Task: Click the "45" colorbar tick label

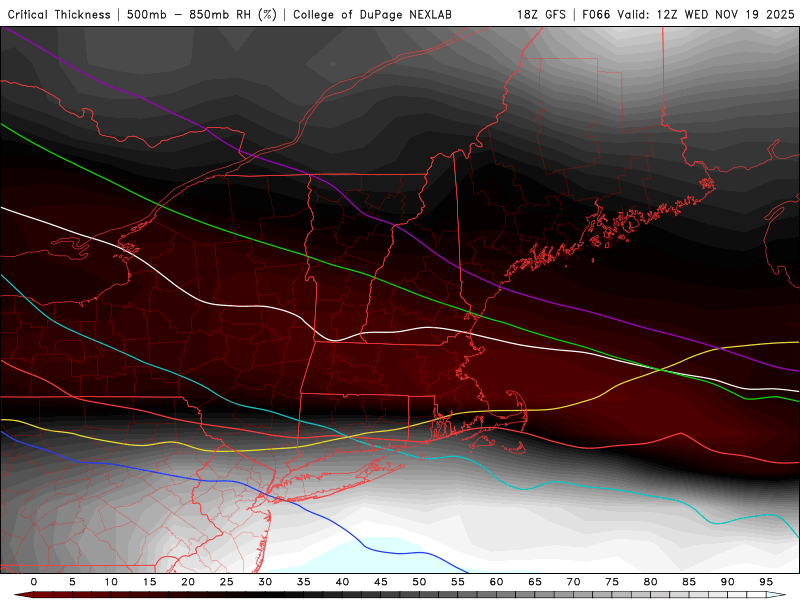Action: point(380,582)
